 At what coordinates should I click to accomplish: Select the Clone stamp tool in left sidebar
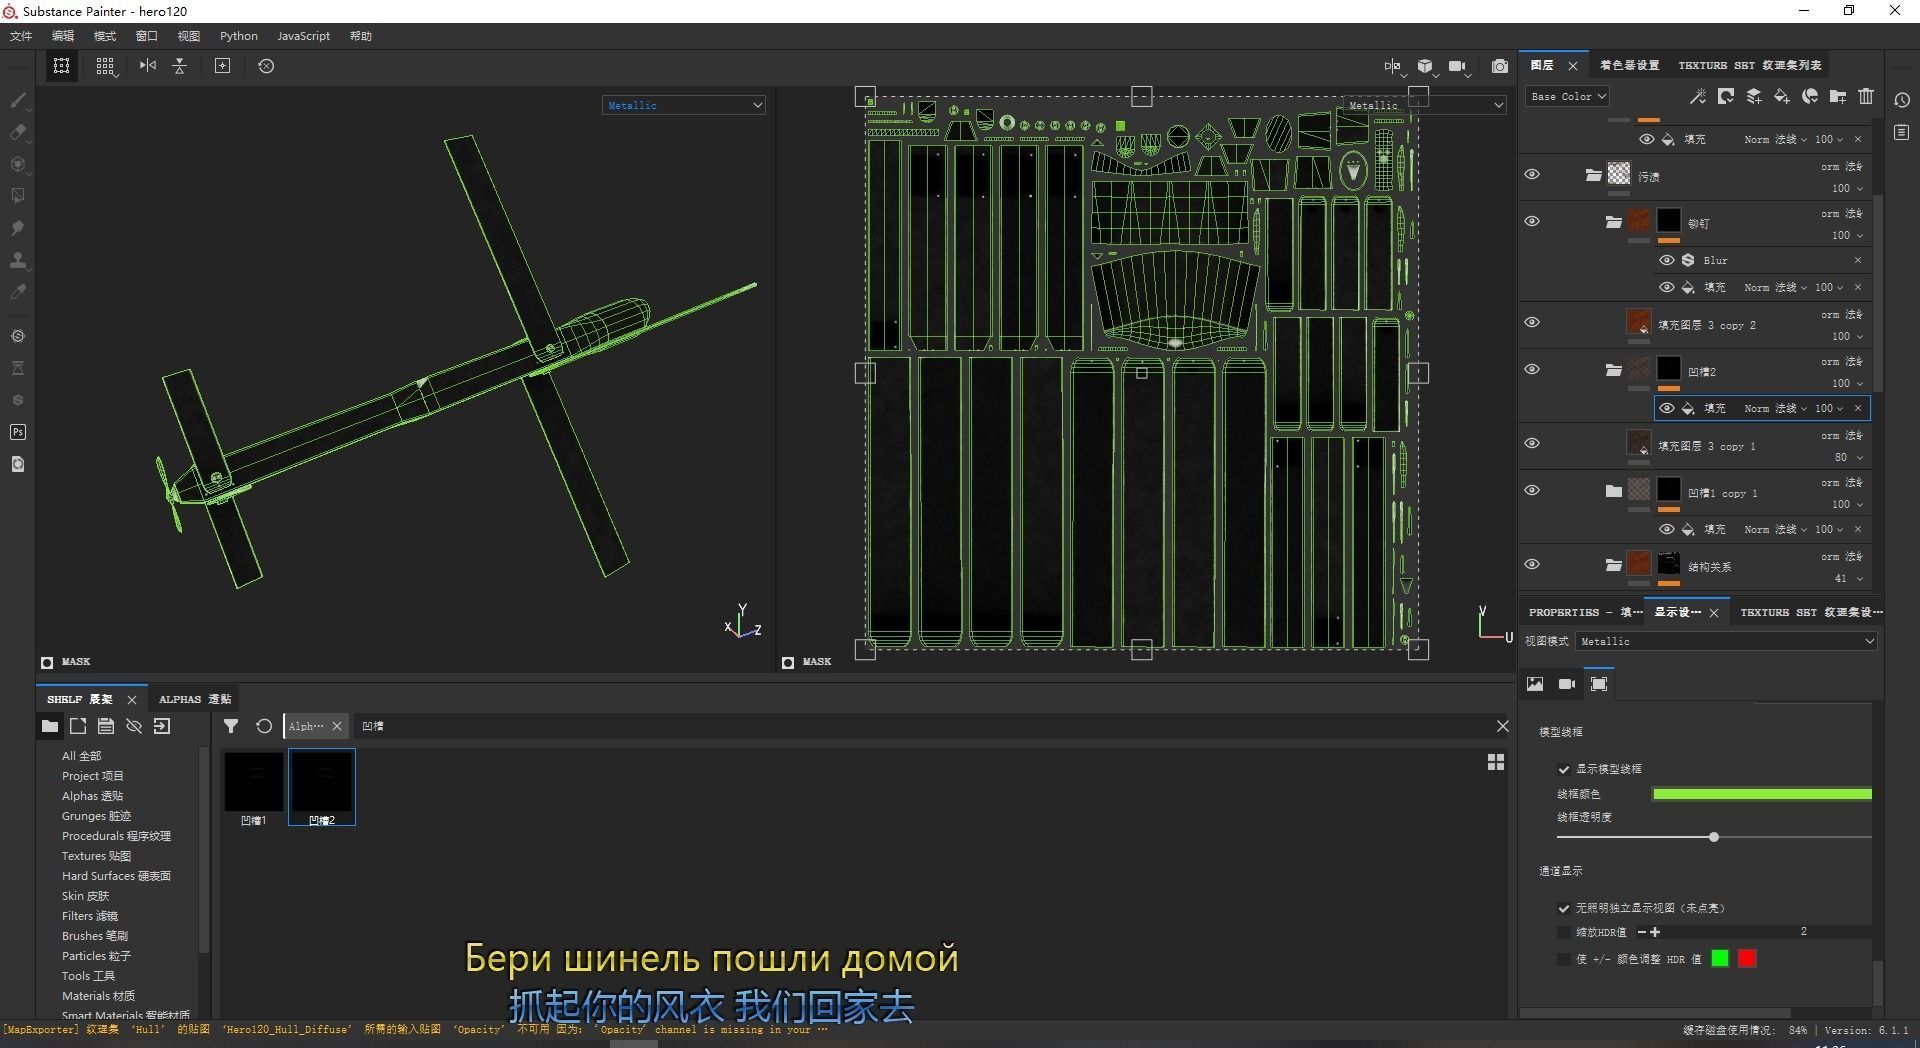(18, 260)
